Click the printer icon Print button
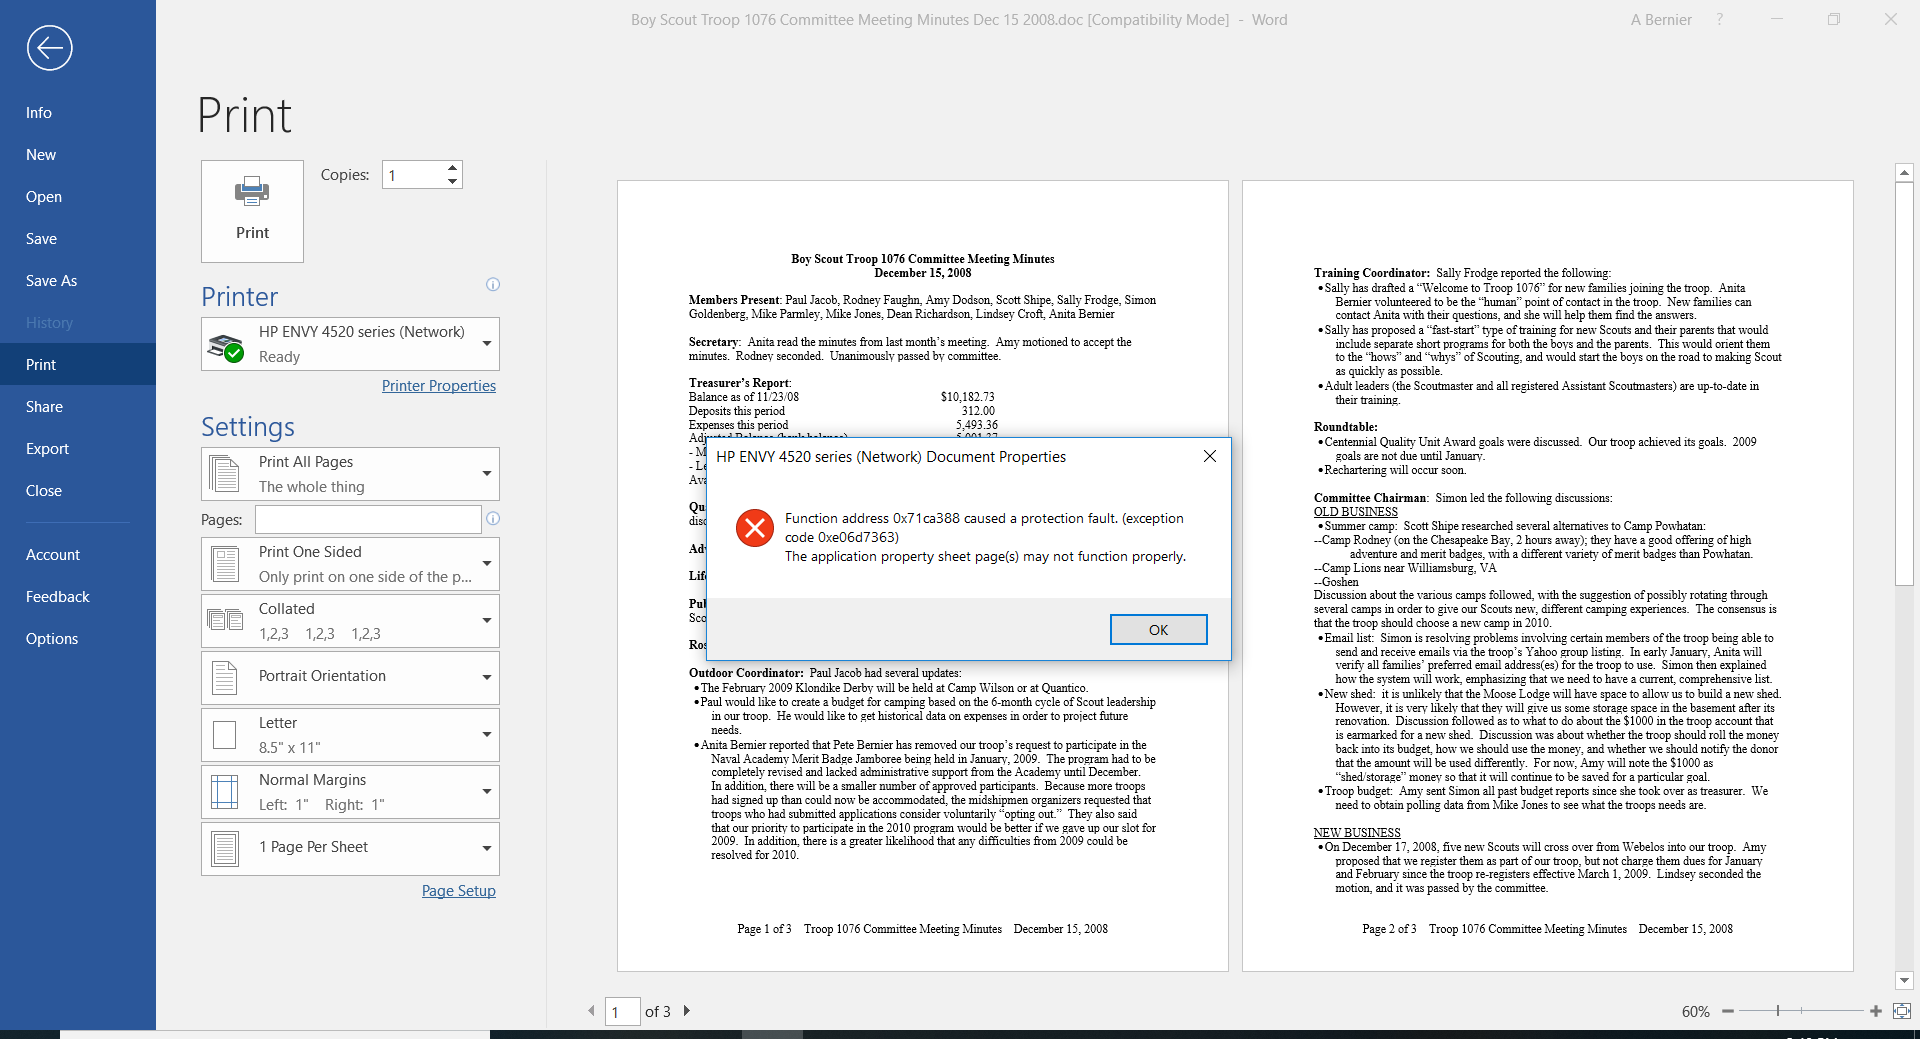The width and height of the screenshot is (1920, 1039). (x=252, y=211)
